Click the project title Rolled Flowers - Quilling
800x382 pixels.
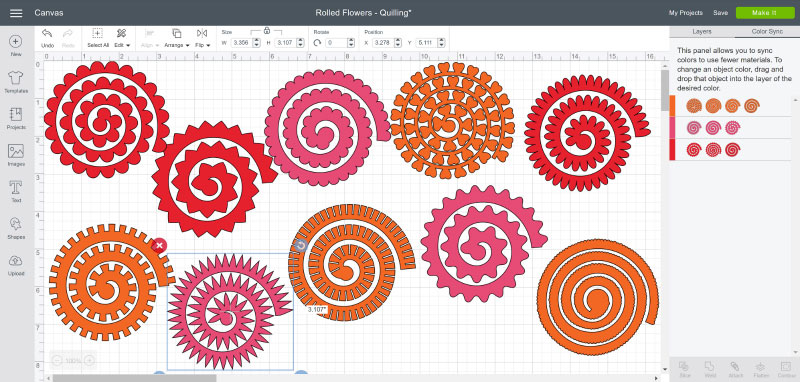click(x=363, y=13)
